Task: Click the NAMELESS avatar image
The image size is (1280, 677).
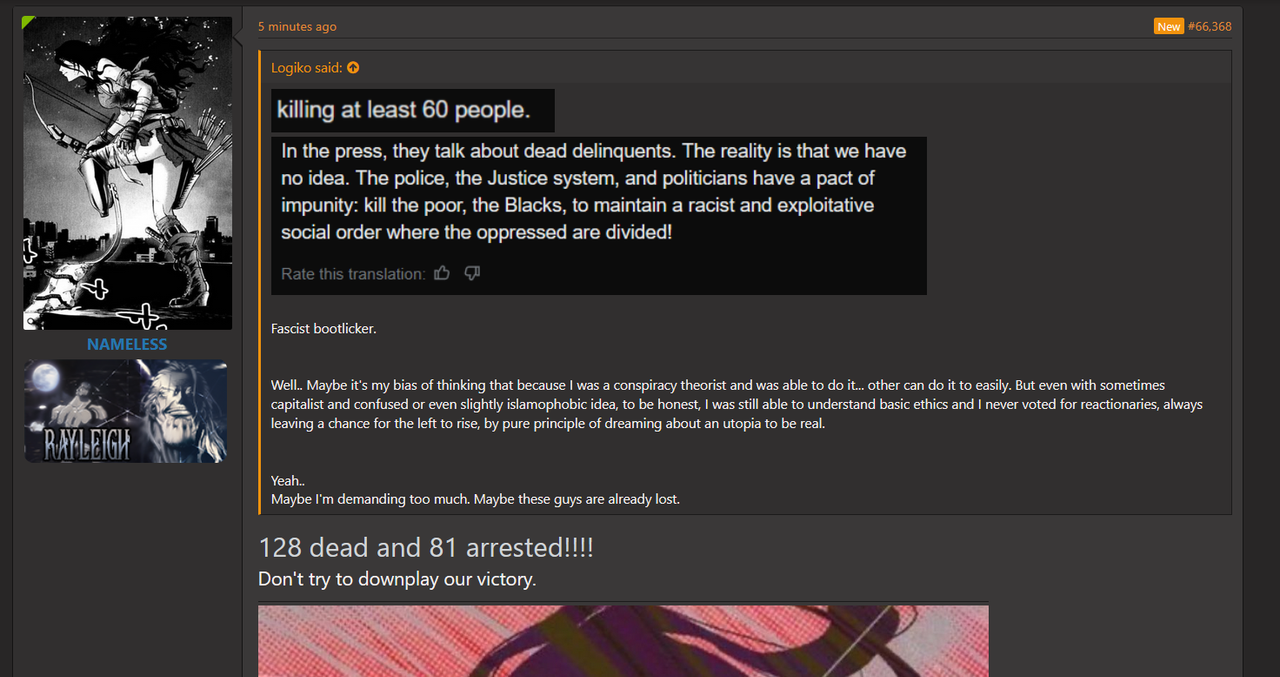Action: [x=128, y=173]
